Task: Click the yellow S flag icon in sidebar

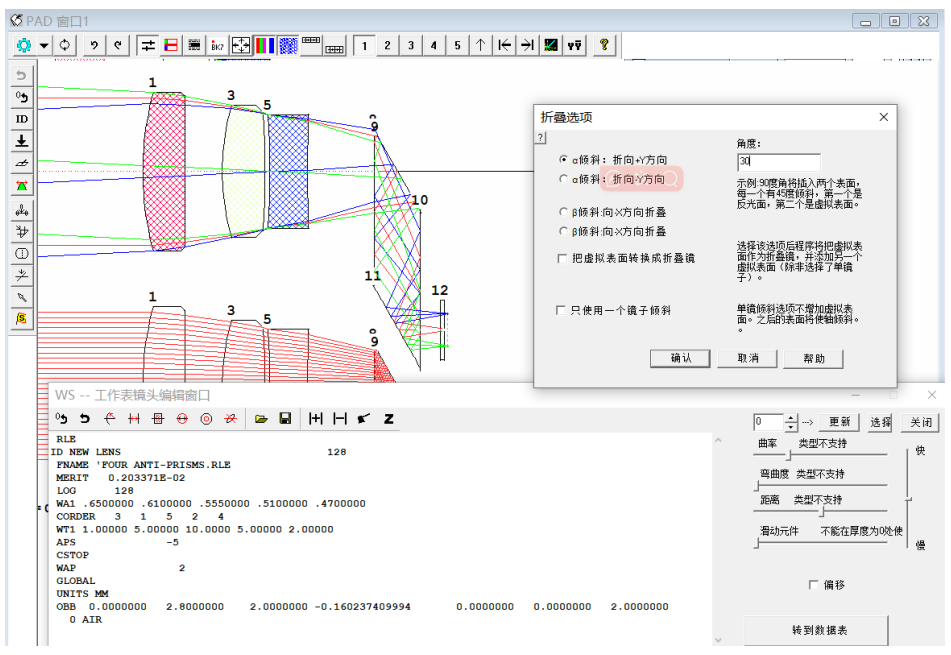Action: [x=22, y=318]
